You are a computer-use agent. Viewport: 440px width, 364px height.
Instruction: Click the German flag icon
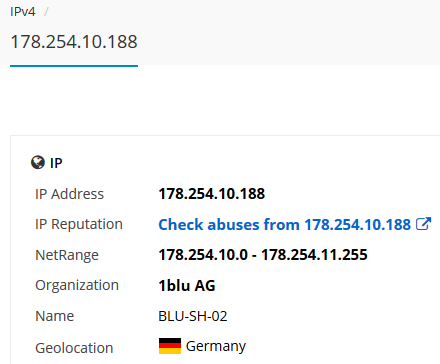[x=170, y=346]
